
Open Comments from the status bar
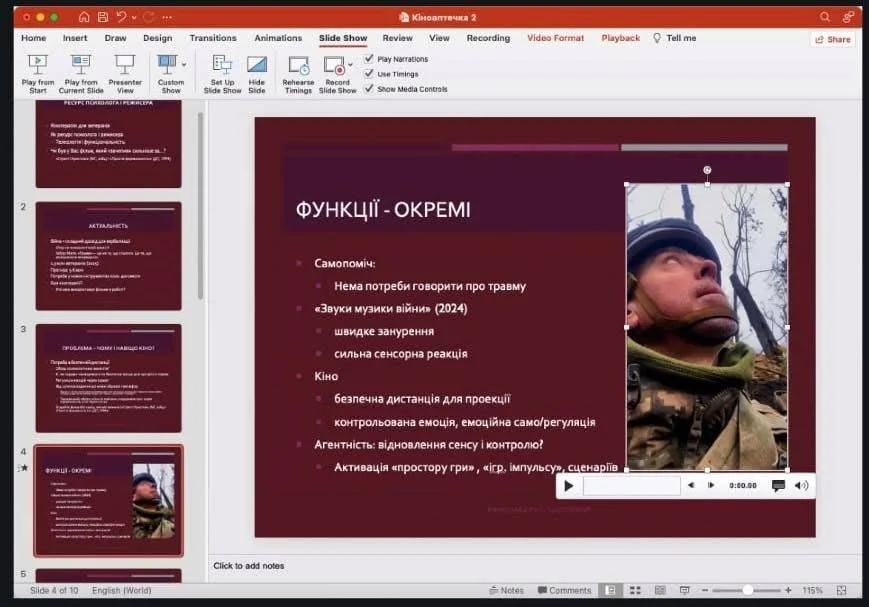(x=565, y=590)
